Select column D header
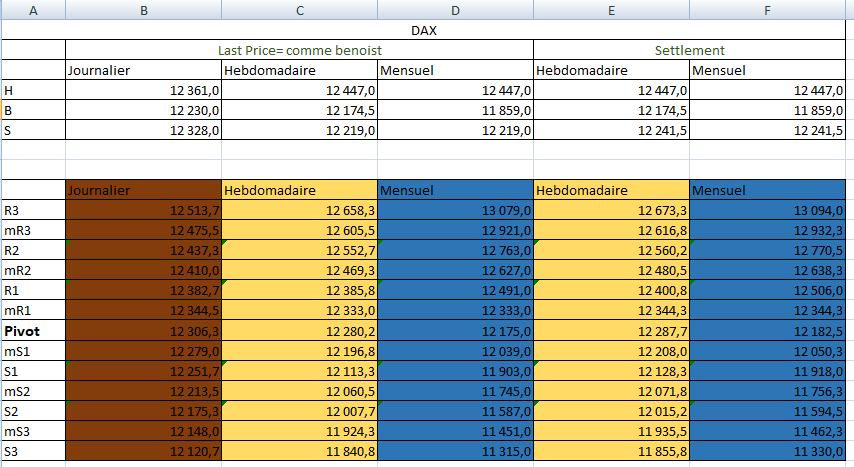The width and height of the screenshot is (854, 467). tap(455, 10)
